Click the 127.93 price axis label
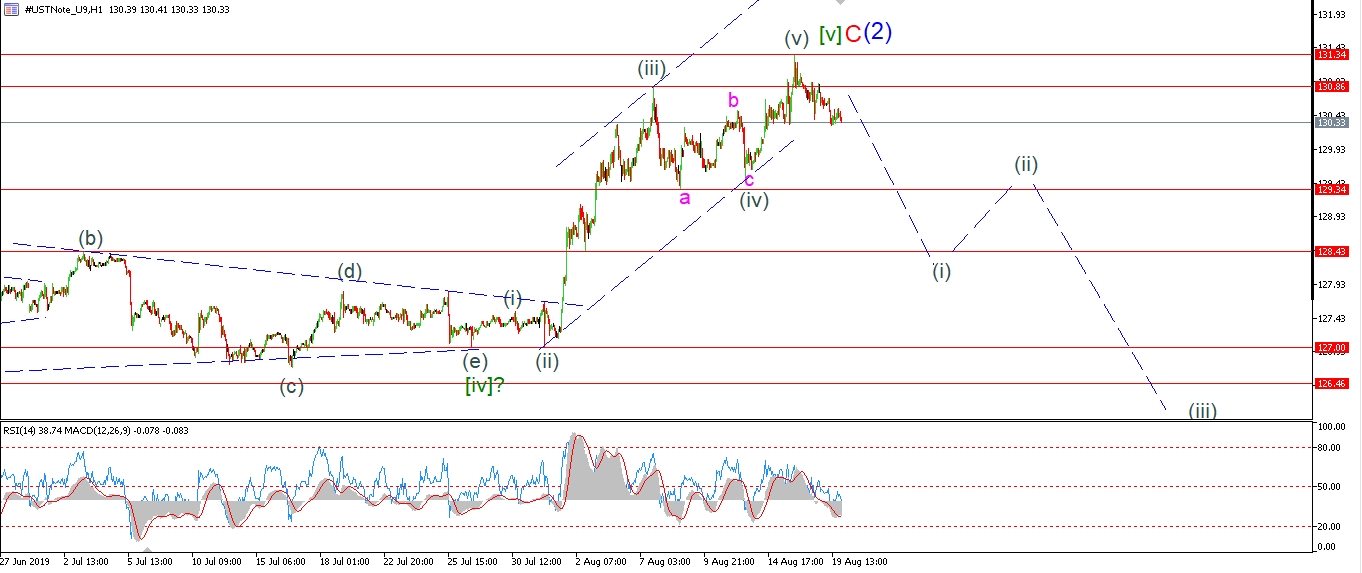Screen dimensions: 1362x573 point(1332,285)
